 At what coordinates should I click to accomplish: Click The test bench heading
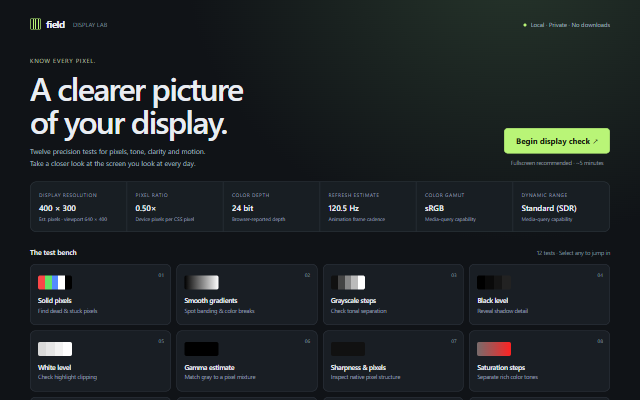click(53, 253)
